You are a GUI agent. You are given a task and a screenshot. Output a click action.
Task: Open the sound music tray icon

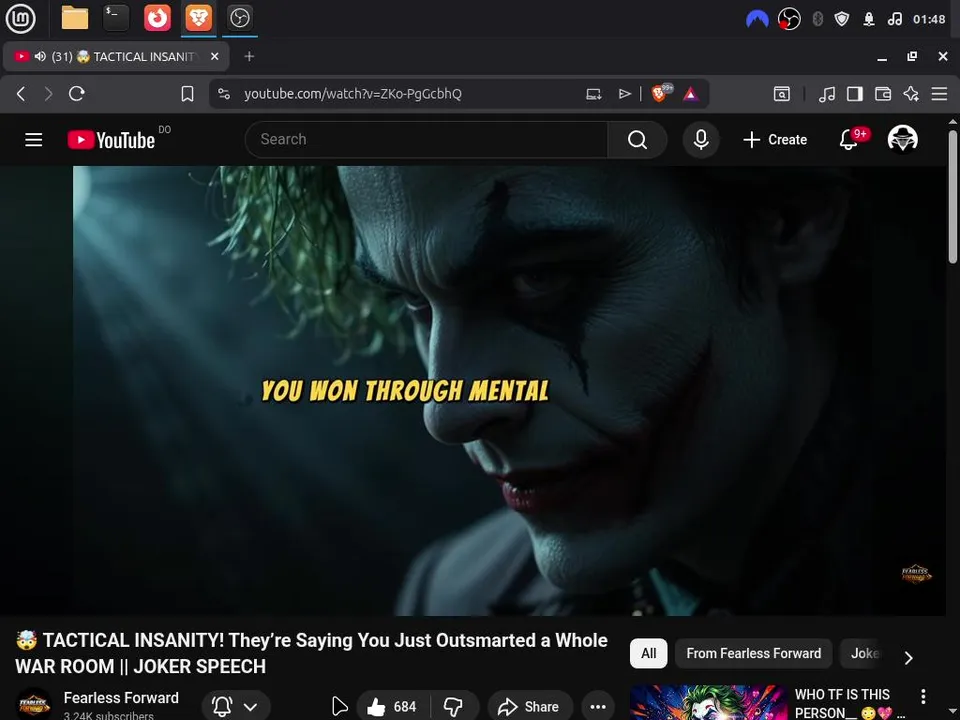click(894, 20)
